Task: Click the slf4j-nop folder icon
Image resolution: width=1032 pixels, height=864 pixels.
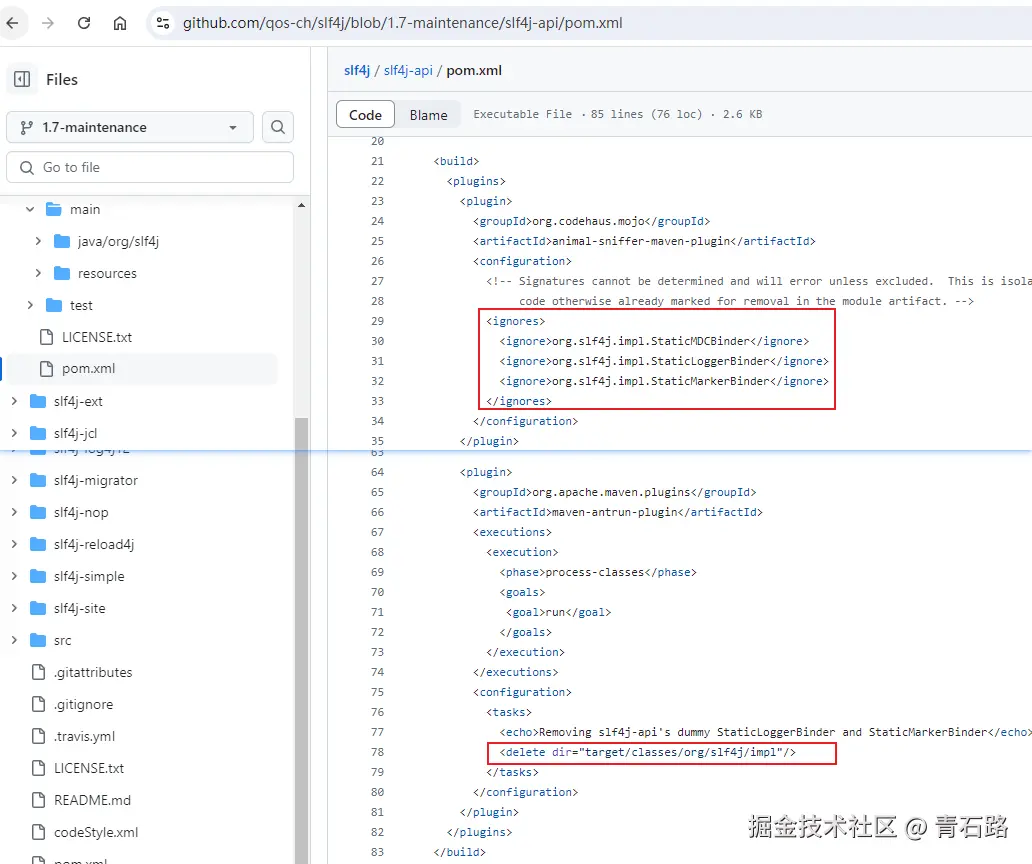Action: tap(38, 512)
